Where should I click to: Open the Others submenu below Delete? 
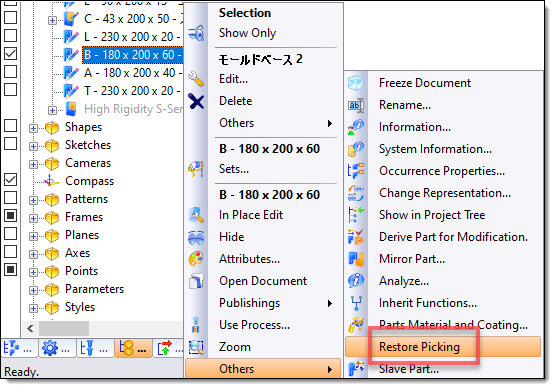[x=263, y=123]
